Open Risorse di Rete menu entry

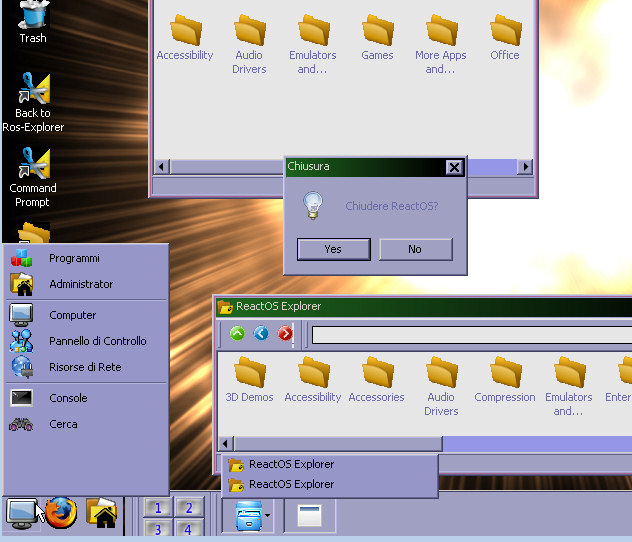pyautogui.click(x=86, y=367)
